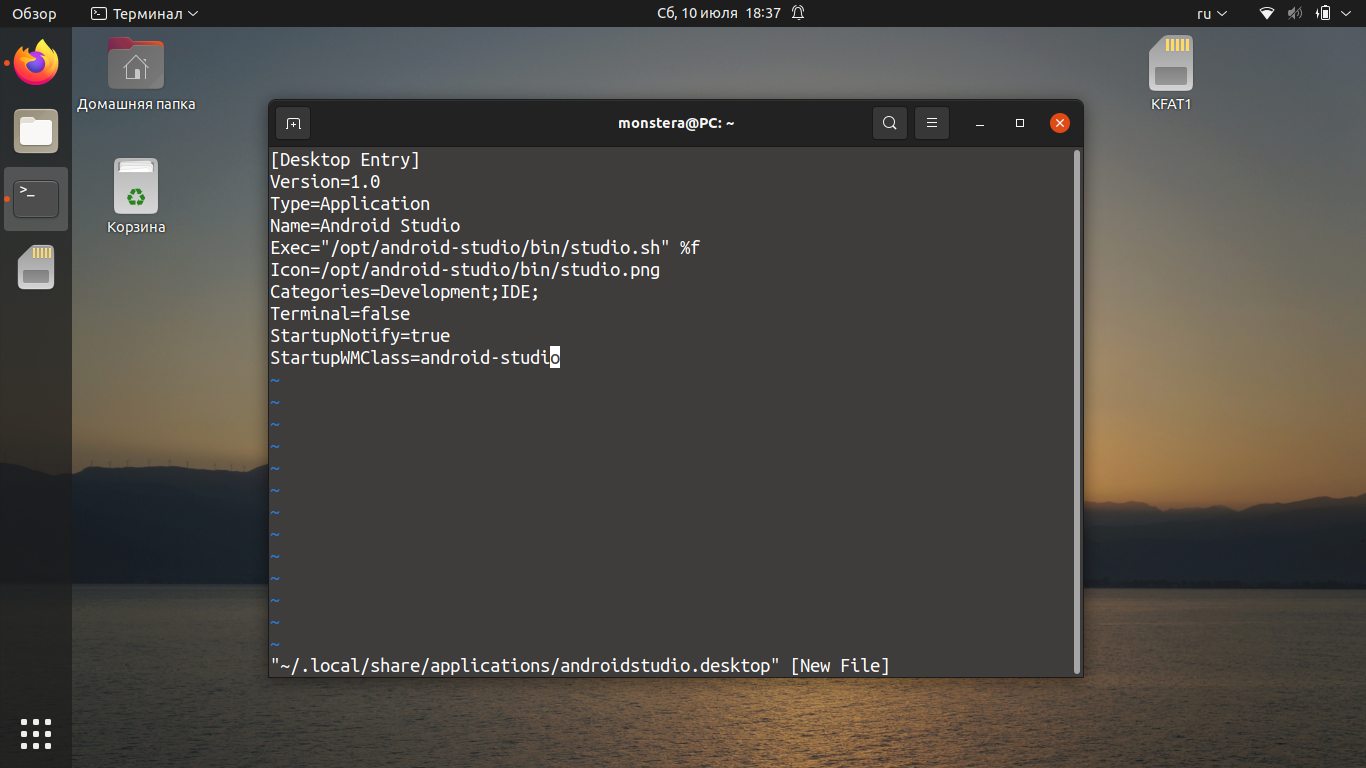Toggle the notifications bell icon

[x=798, y=13]
